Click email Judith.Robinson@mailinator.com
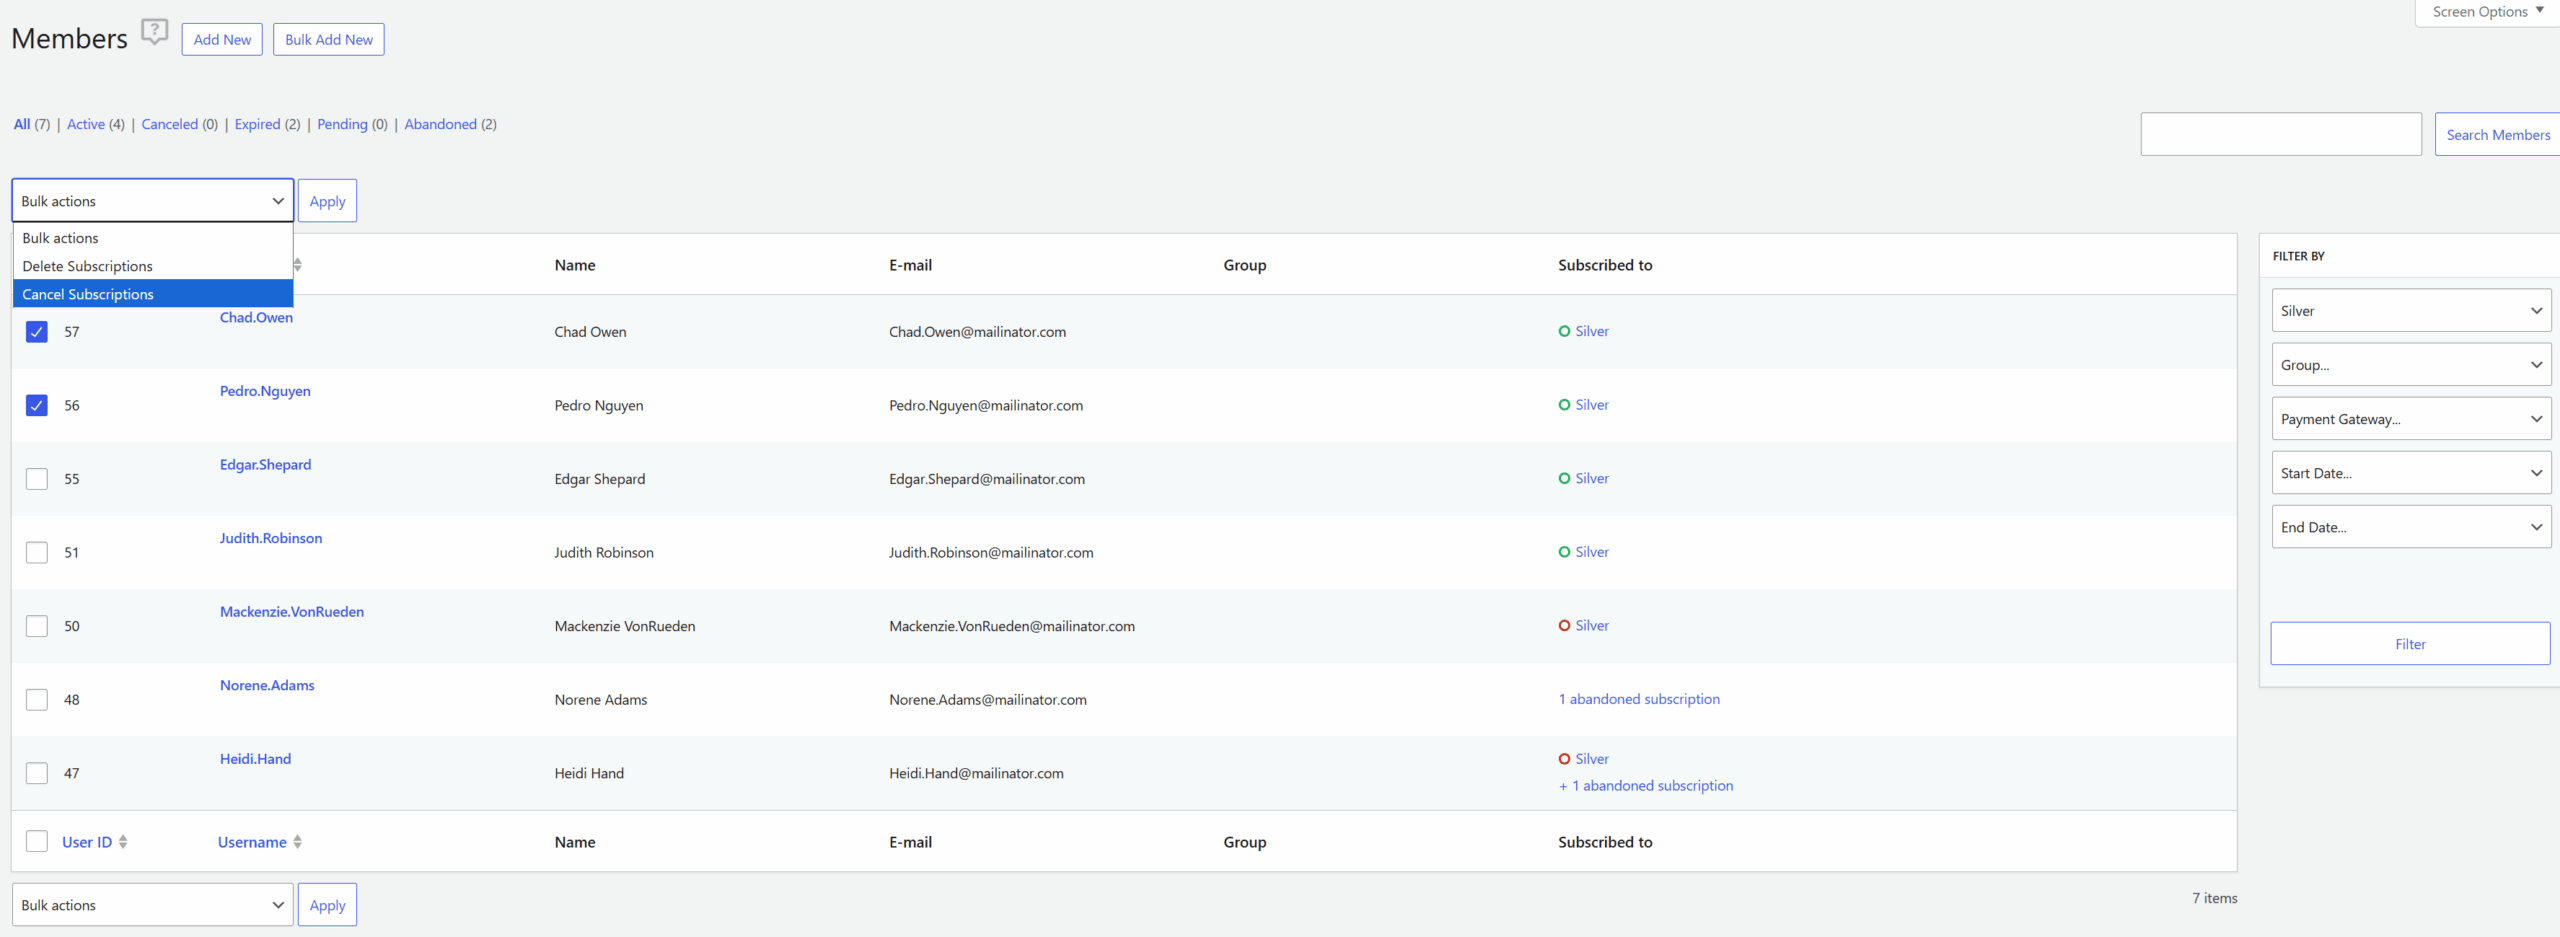Viewport: 2560px width, 937px height. [991, 552]
